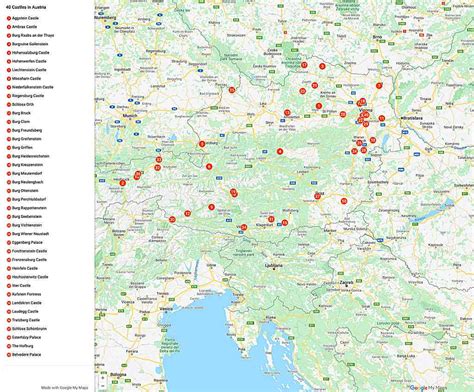Click Burg Neulengbach in the list
This screenshot has height=392, width=474.
coord(28,182)
